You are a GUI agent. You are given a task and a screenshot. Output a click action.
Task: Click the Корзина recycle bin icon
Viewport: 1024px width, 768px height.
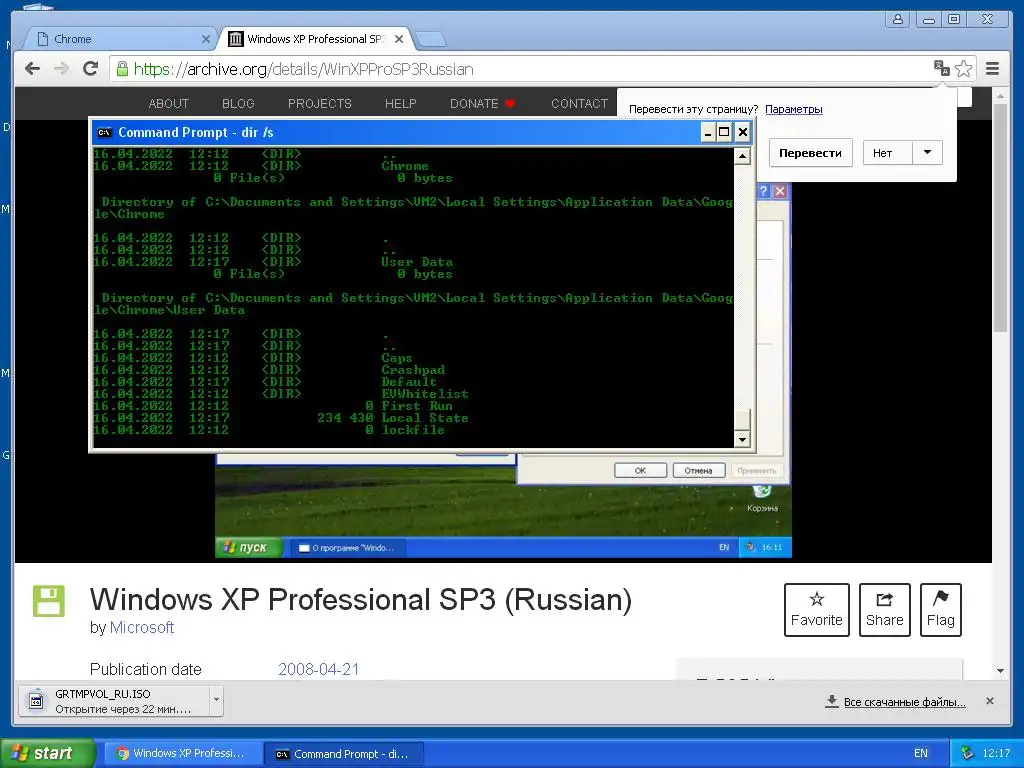(x=761, y=498)
